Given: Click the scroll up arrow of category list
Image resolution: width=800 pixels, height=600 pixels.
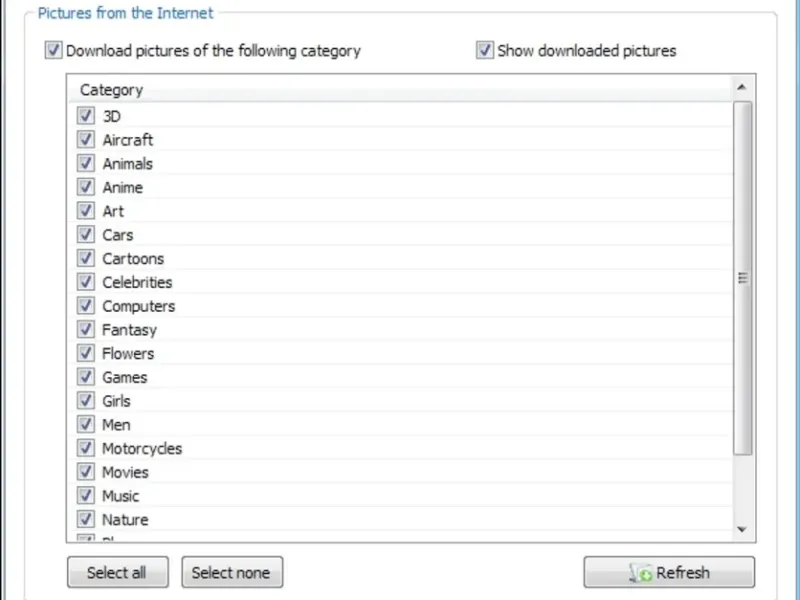Looking at the screenshot, I should pos(741,88).
